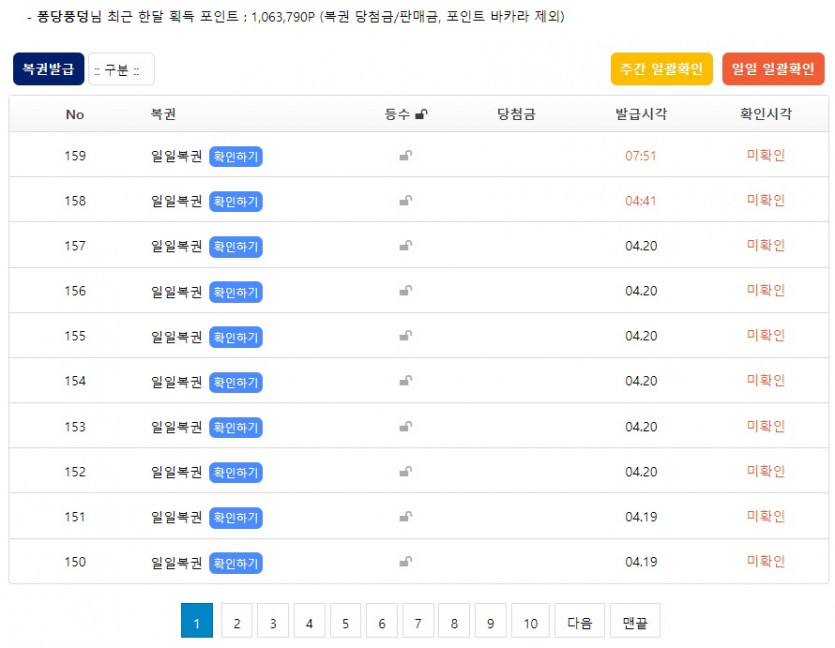Click 주간 일괄확인 yellow button
This screenshot has height=648, width=835.
[661, 69]
